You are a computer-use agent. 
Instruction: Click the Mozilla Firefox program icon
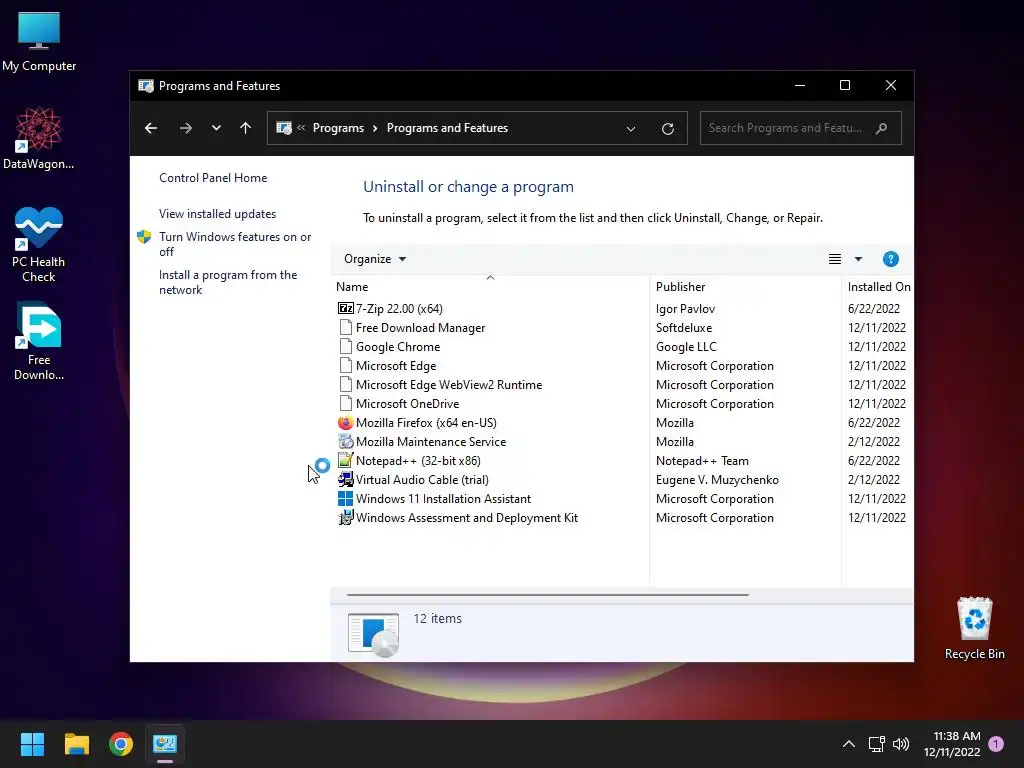[345, 423]
